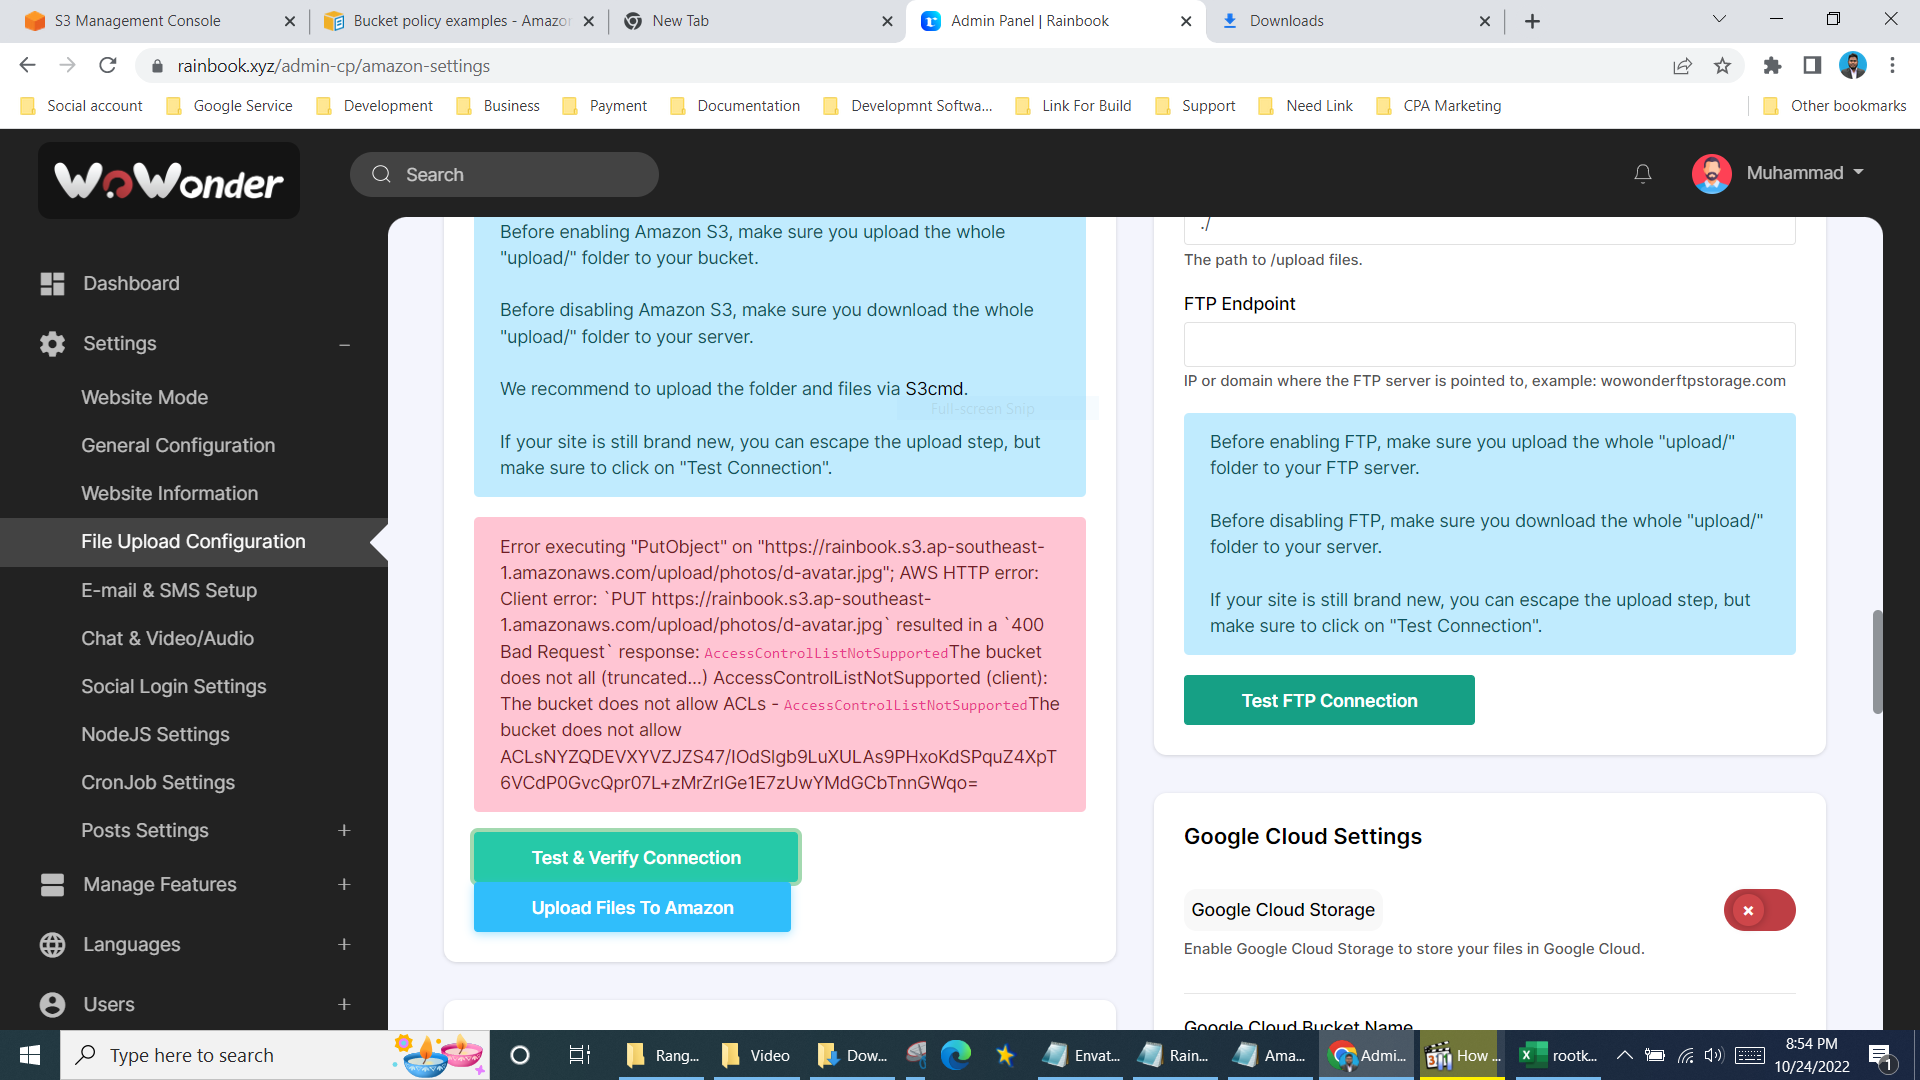Switch to the New Tab tab
This screenshot has width=1920, height=1080.
pos(756,21)
